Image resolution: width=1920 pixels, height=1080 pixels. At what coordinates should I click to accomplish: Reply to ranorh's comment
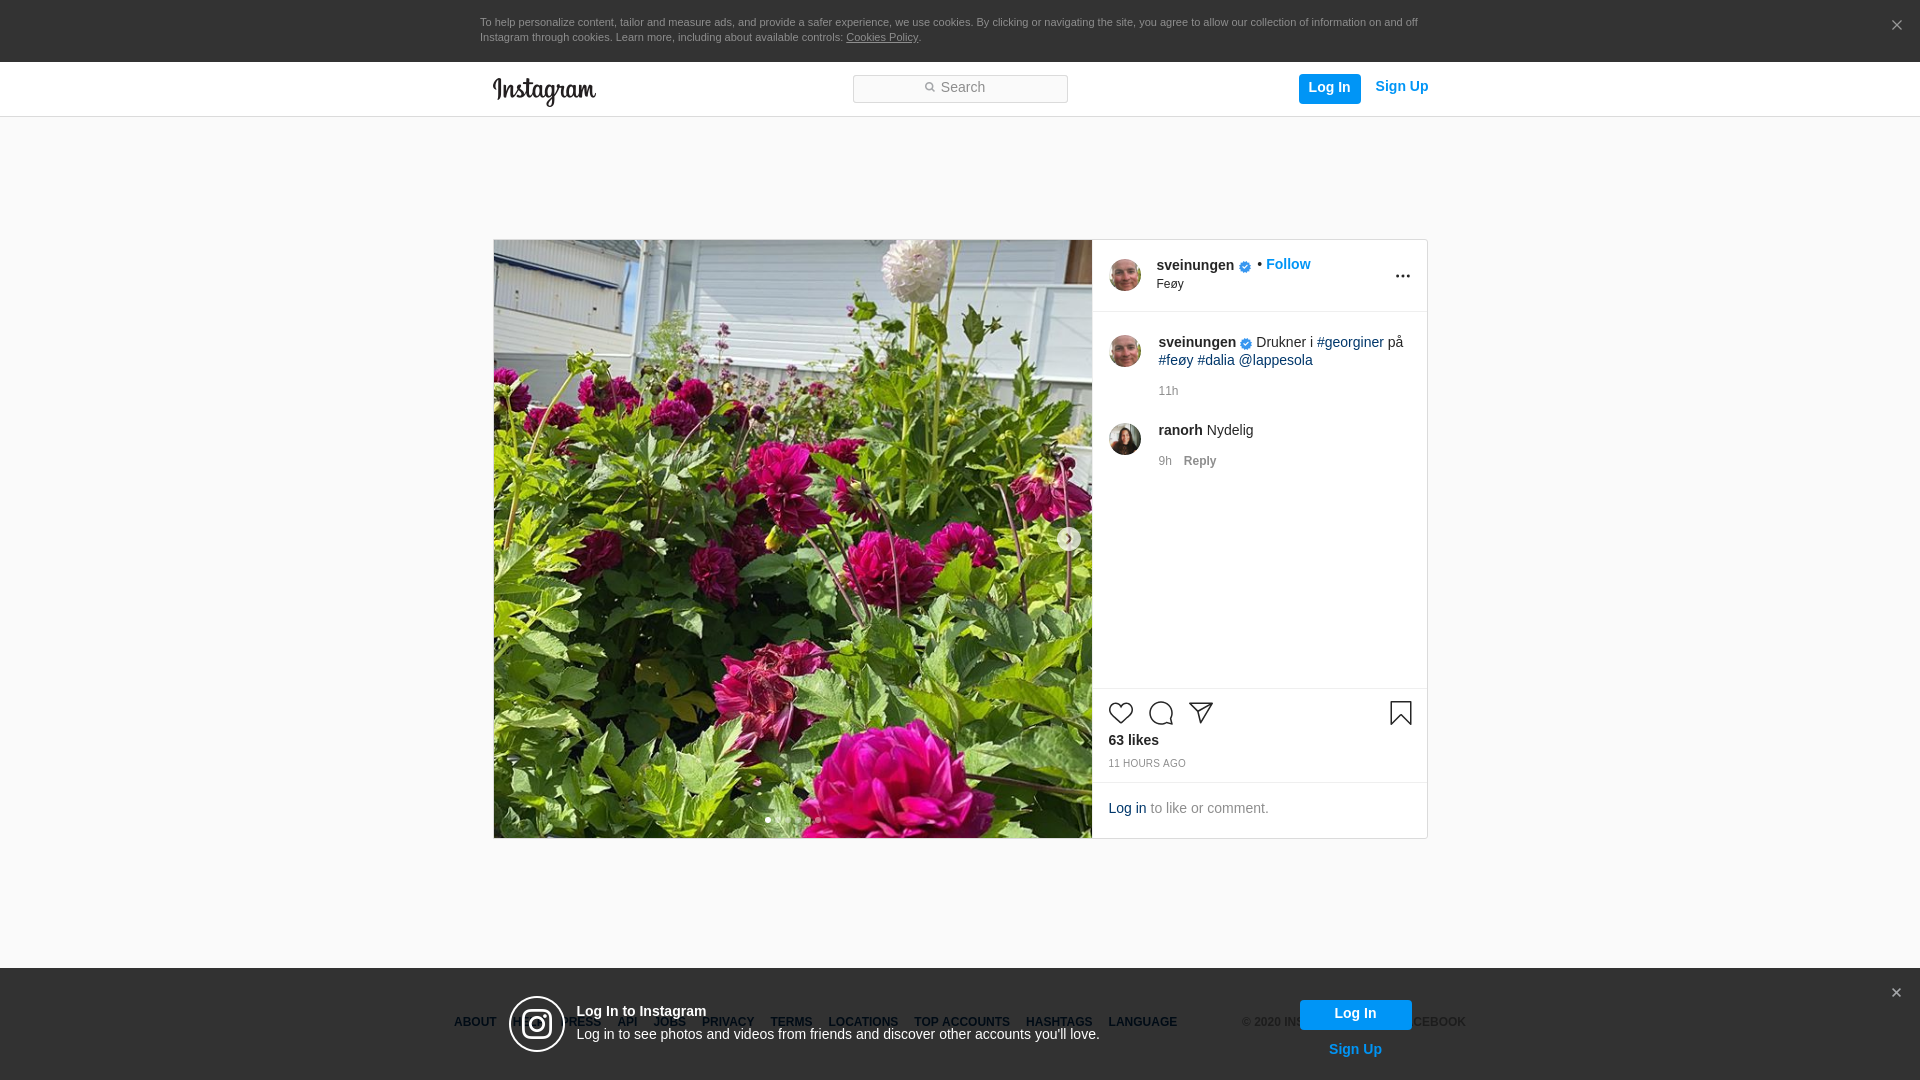(x=1200, y=461)
